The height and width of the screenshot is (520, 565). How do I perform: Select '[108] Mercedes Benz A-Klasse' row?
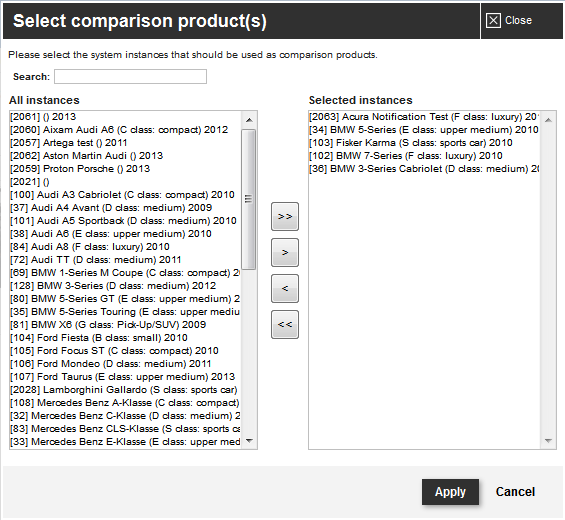(125, 403)
